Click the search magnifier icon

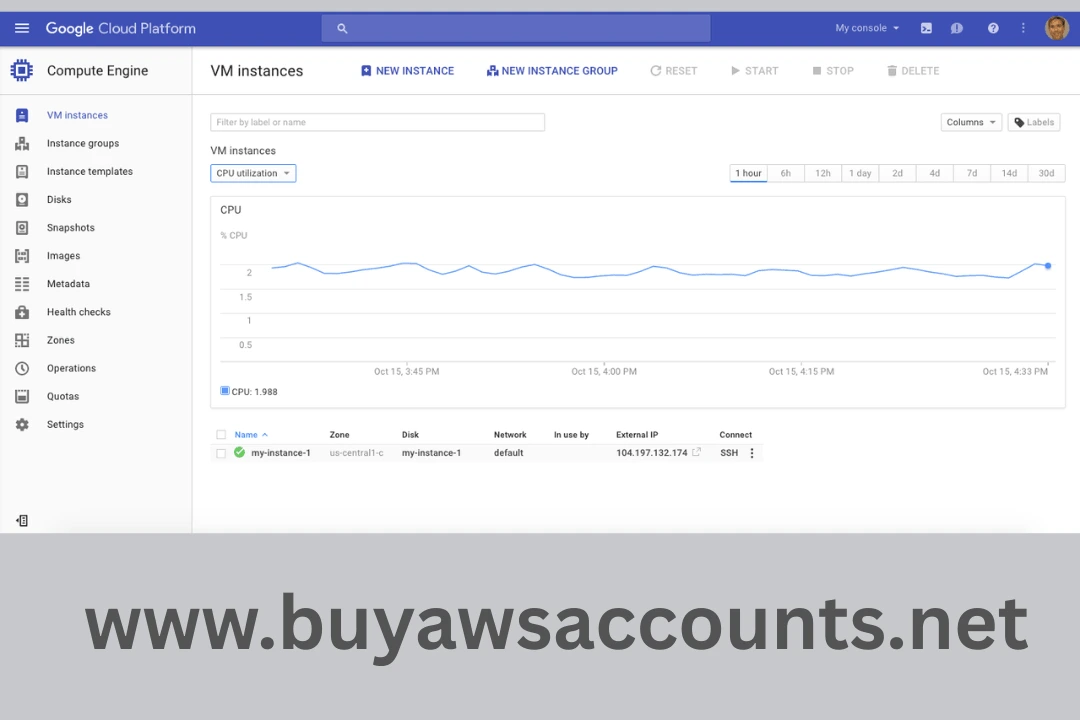point(342,28)
